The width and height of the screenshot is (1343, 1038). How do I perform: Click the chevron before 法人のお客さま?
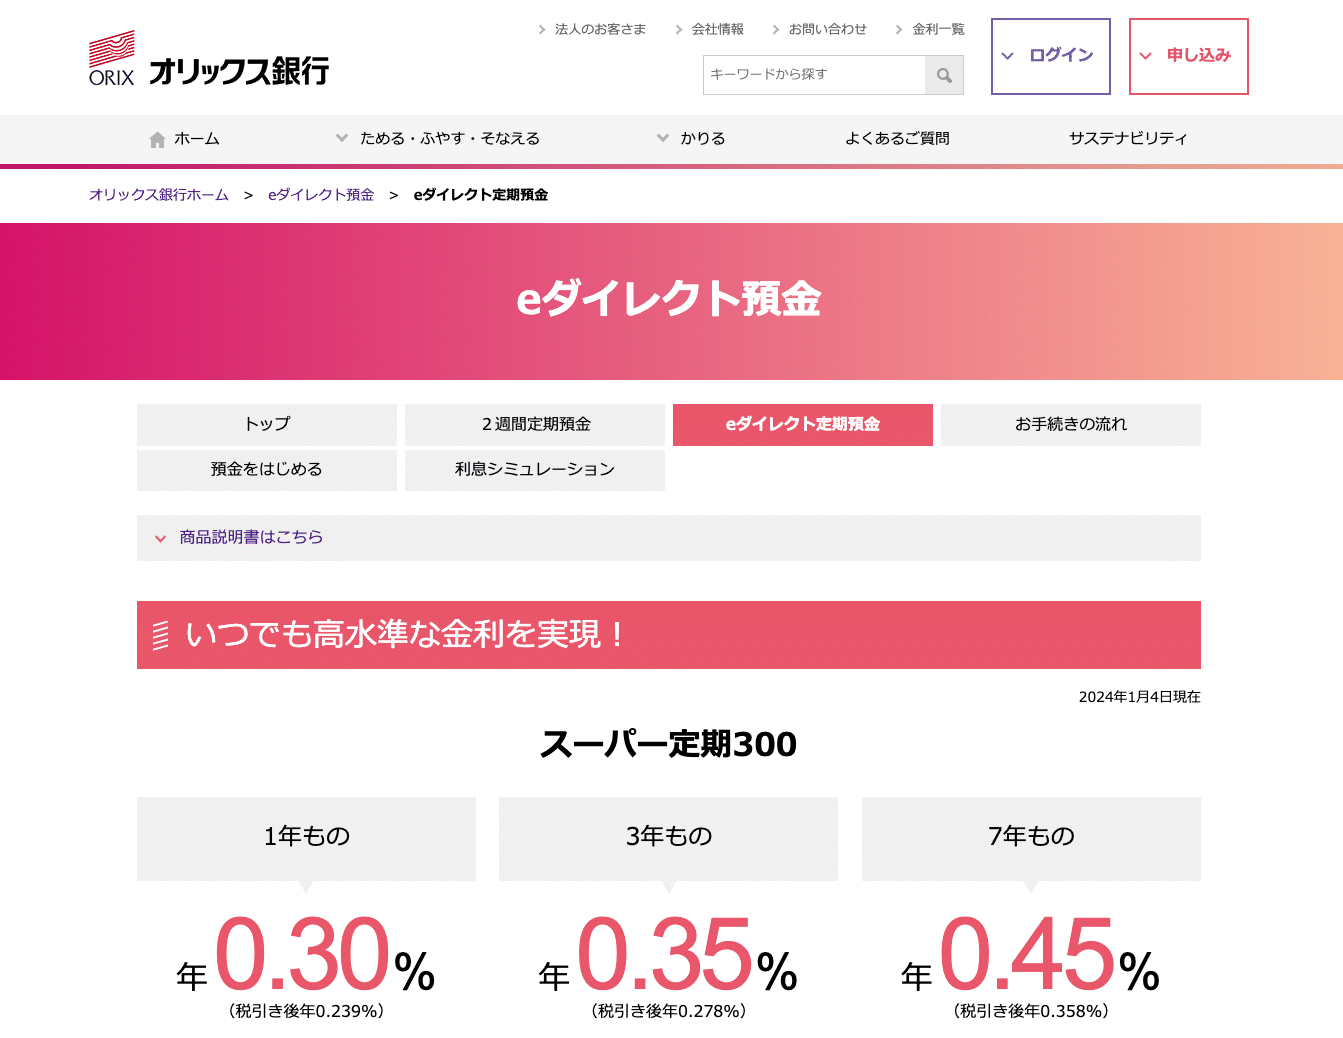tap(542, 30)
